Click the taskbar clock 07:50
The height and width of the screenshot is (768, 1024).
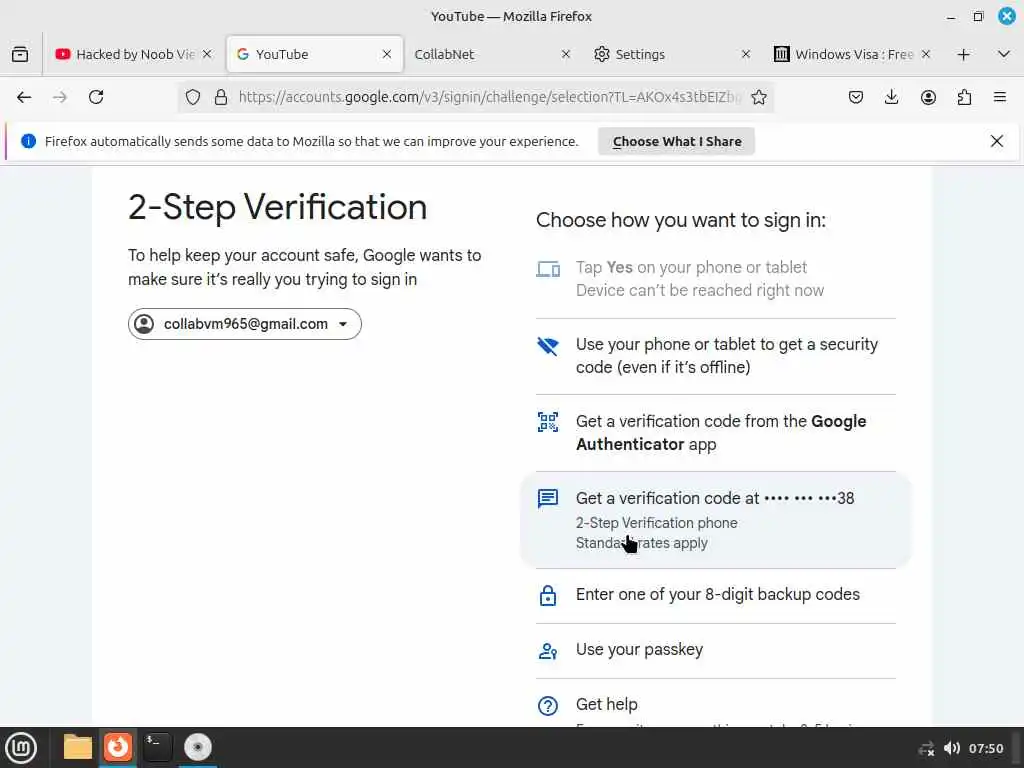point(985,748)
